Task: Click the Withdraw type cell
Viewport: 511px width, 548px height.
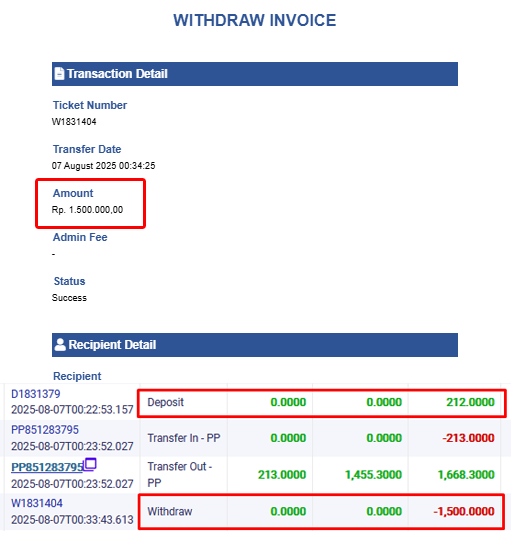Action: pyautogui.click(x=183, y=512)
